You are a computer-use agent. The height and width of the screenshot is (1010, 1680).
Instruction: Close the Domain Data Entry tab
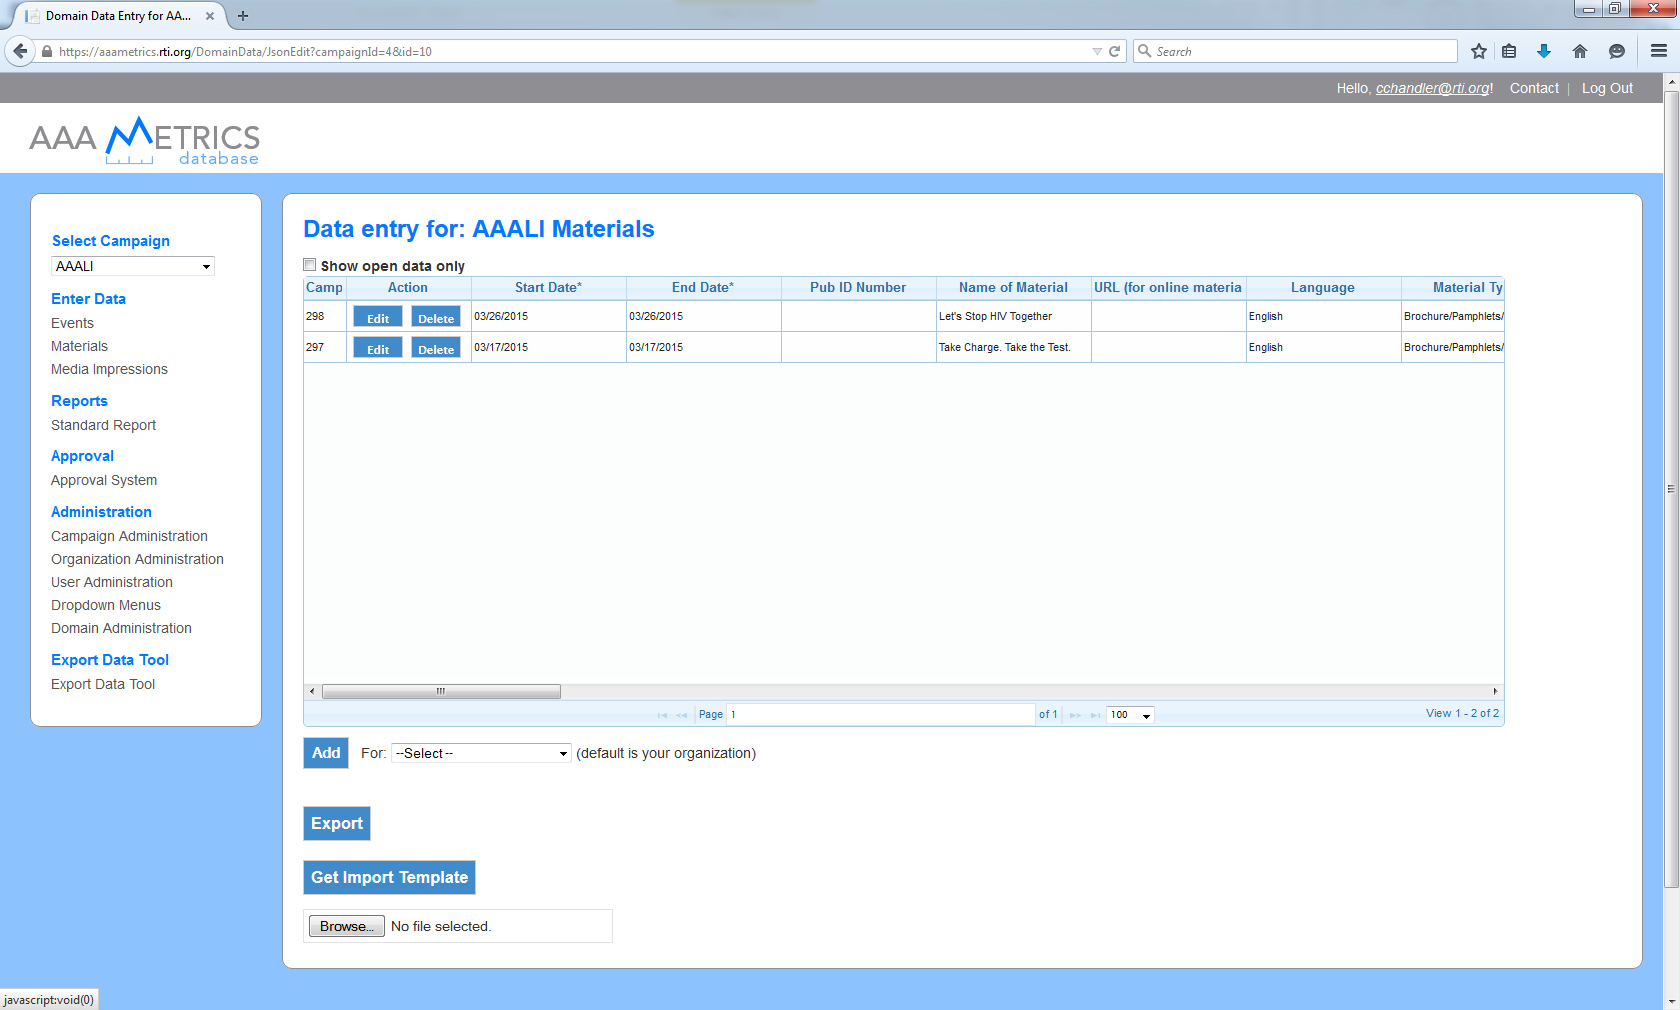point(209,16)
